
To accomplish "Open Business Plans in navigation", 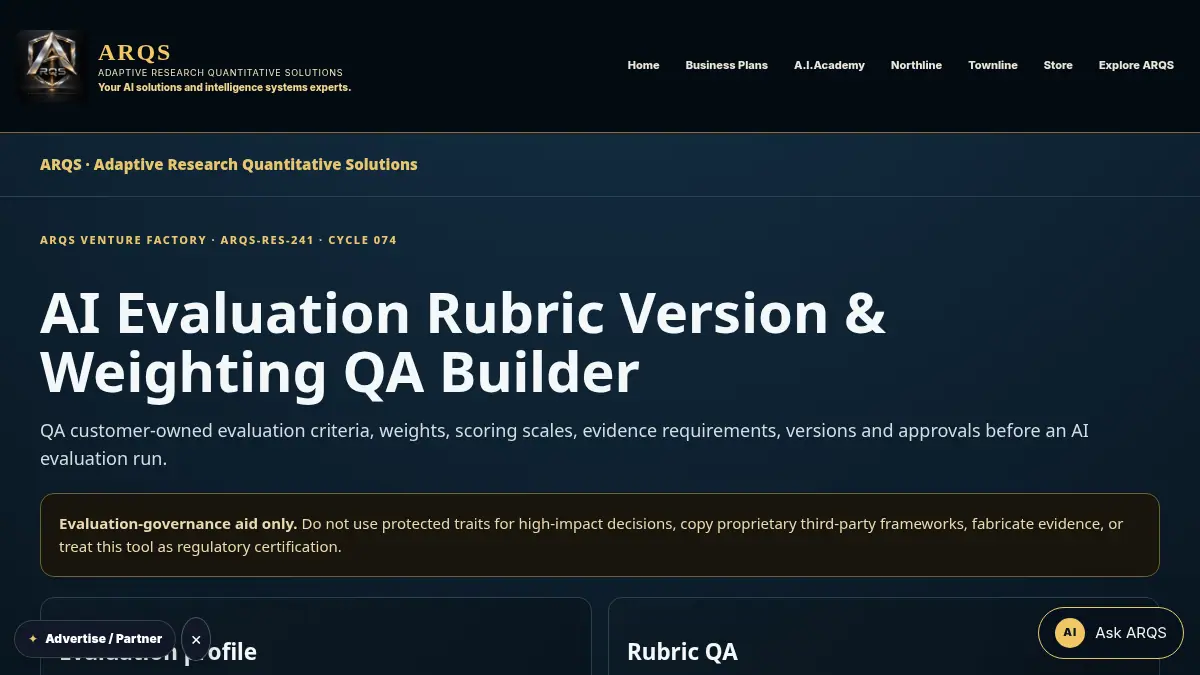I will (727, 65).
